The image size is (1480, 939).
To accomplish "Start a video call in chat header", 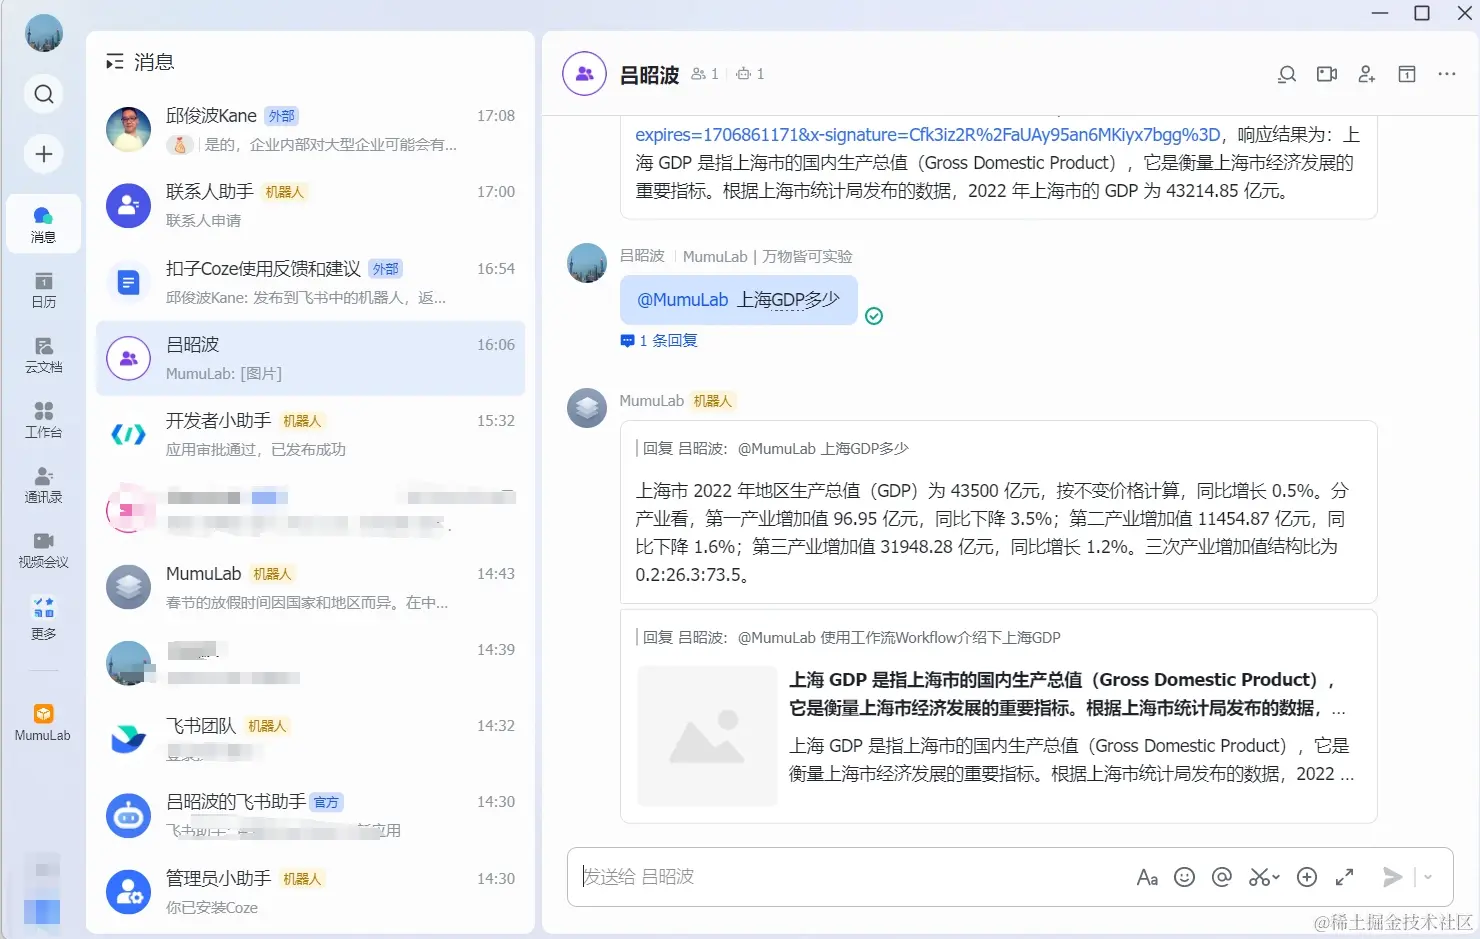I will pyautogui.click(x=1327, y=74).
